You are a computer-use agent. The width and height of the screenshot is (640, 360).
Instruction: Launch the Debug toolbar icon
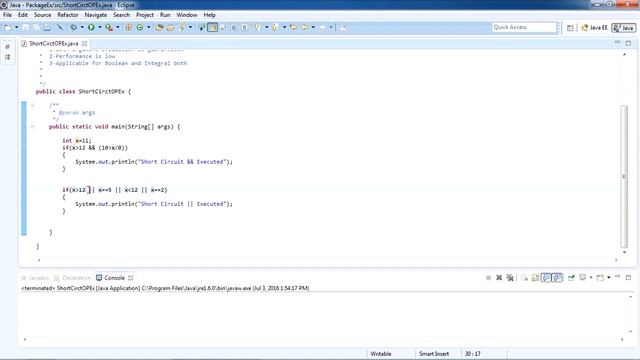pos(73,27)
